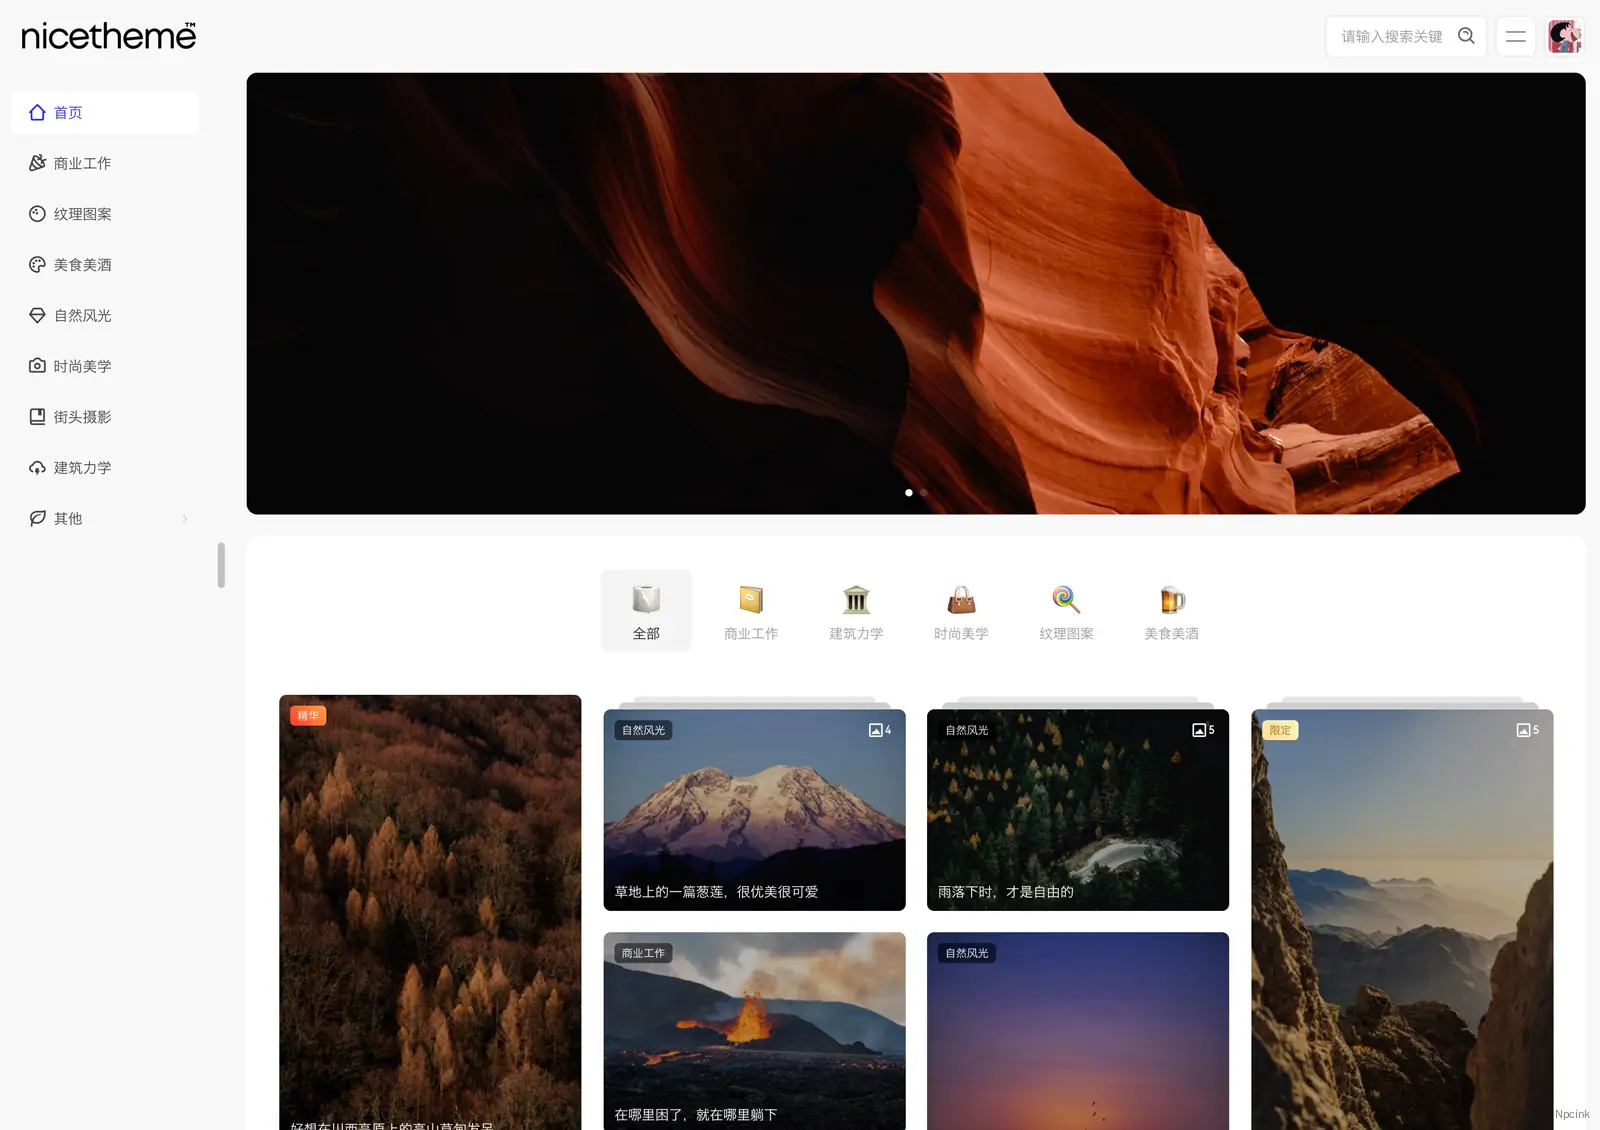Open the 时尚美学 camera icon in sidebar
Screen dimensions: 1600x1130
coord(37,366)
